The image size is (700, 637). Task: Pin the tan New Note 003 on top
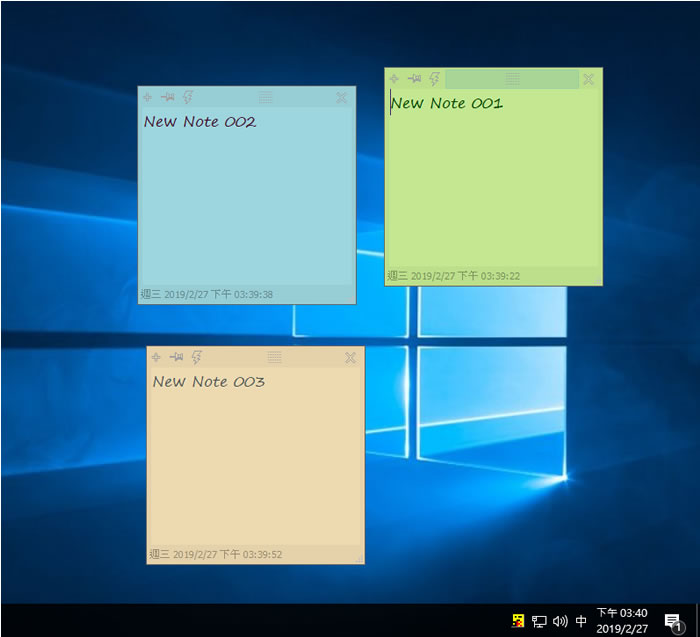click(x=176, y=357)
